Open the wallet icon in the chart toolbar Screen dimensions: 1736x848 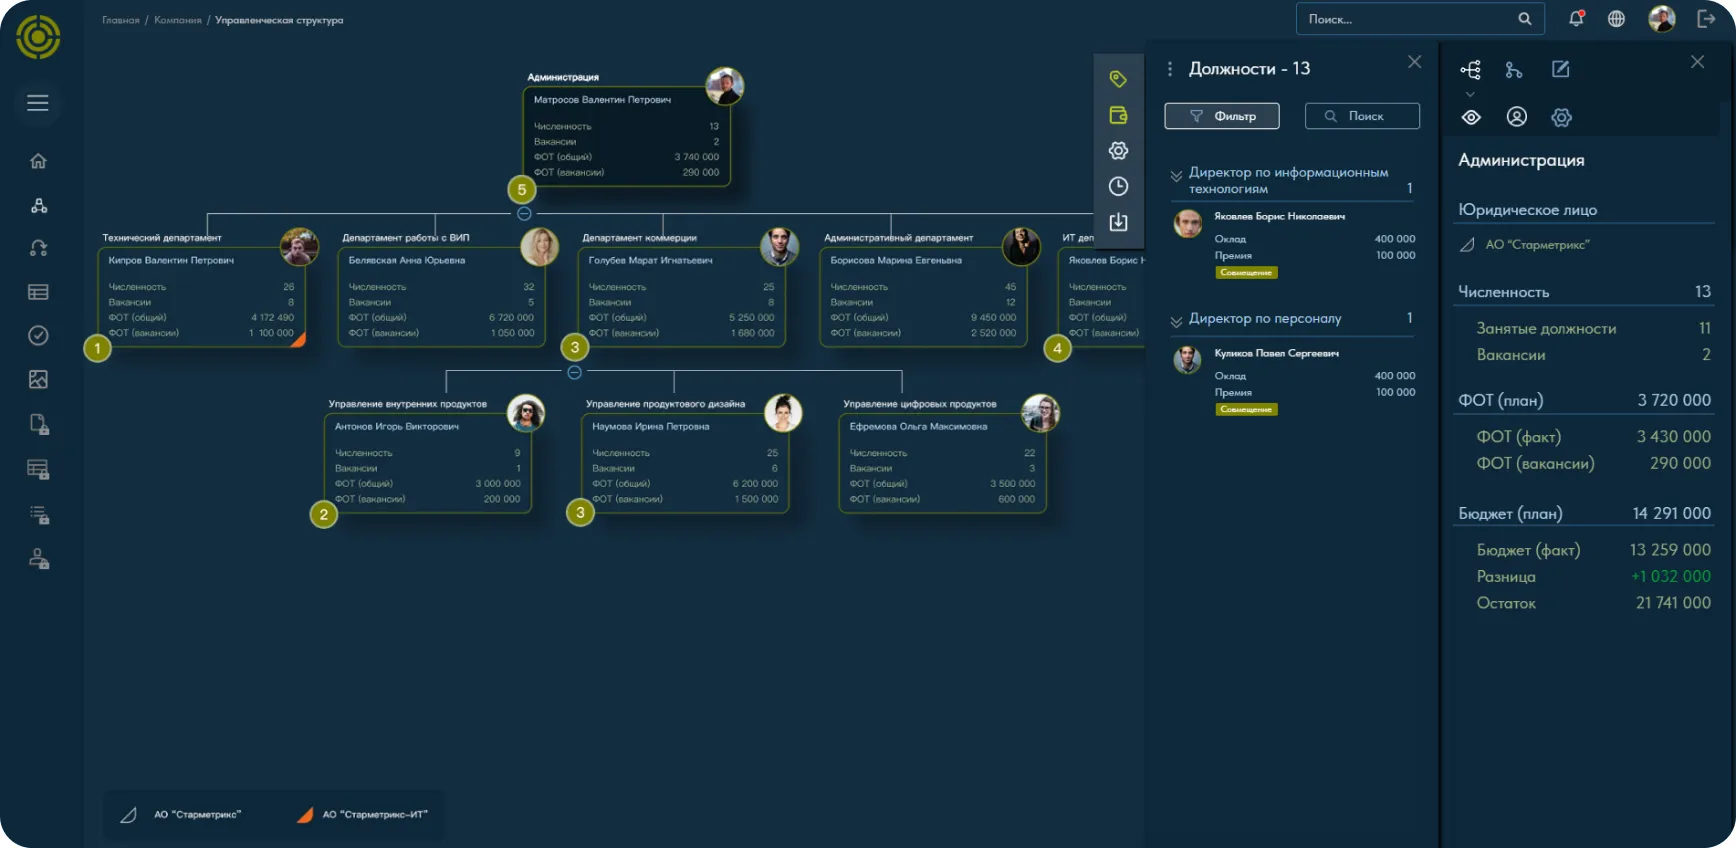tap(1118, 115)
